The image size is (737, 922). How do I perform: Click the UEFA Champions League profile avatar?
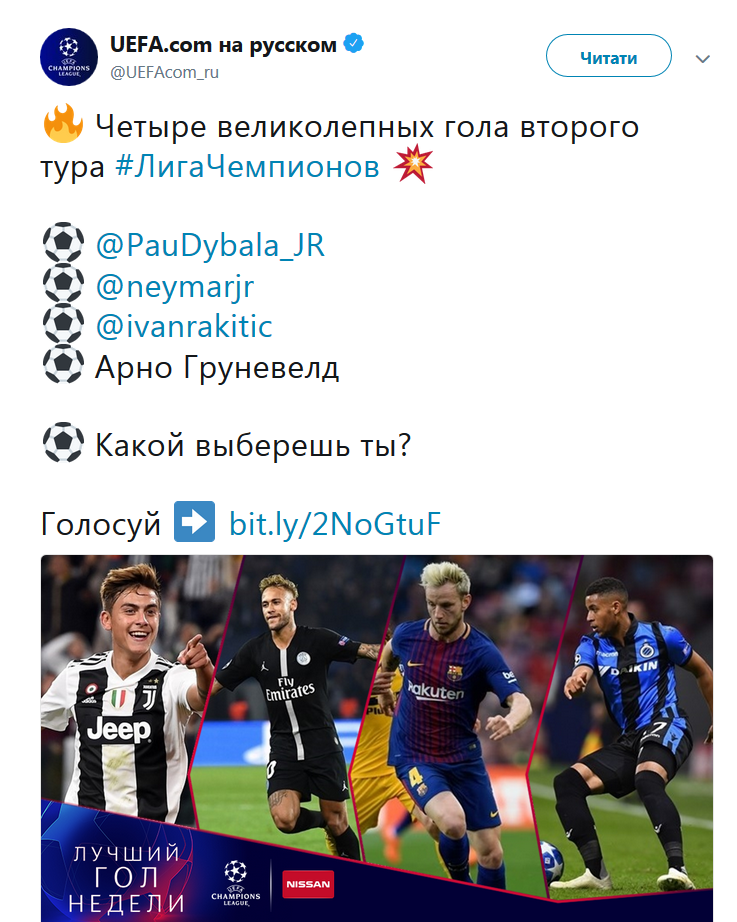point(69,57)
